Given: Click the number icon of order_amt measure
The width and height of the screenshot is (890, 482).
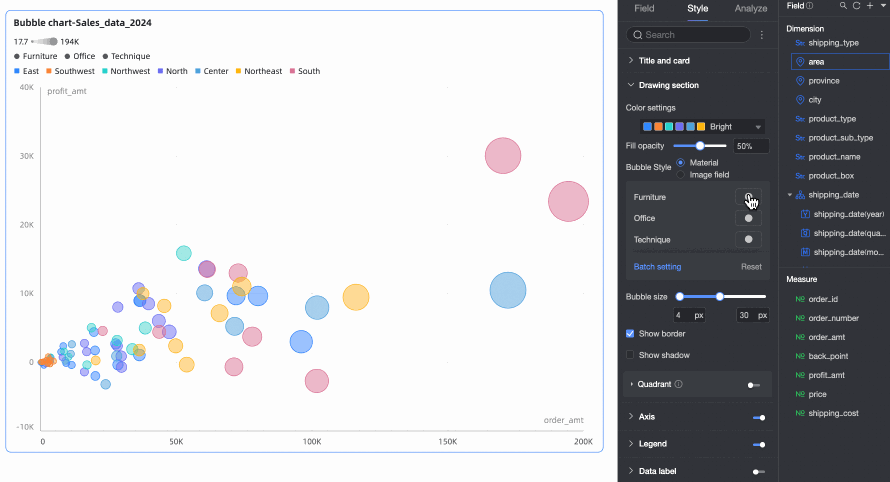Looking at the screenshot, I should click(x=800, y=337).
